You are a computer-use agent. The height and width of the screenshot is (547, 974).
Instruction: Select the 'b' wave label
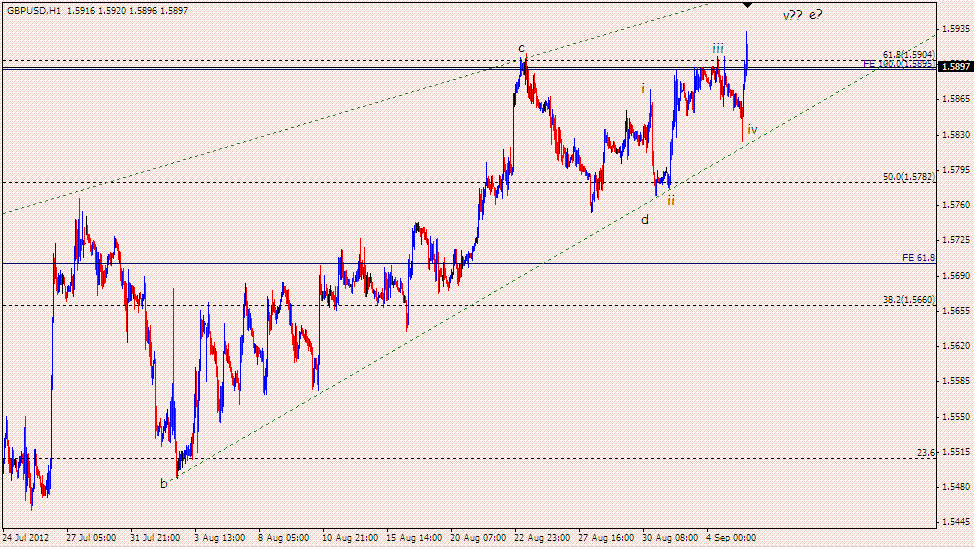coord(163,483)
